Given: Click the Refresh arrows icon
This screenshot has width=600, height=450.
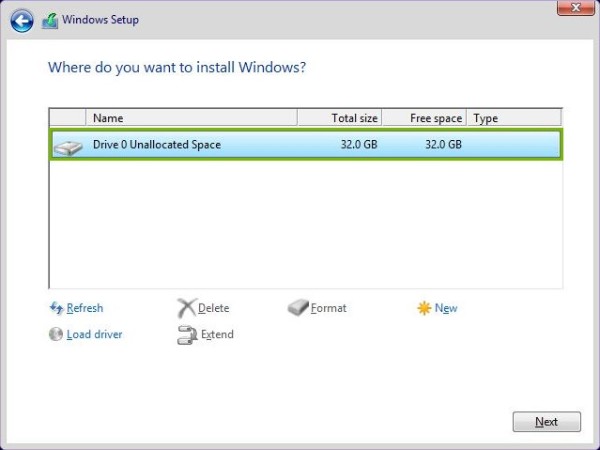Looking at the screenshot, I should click(x=57, y=308).
